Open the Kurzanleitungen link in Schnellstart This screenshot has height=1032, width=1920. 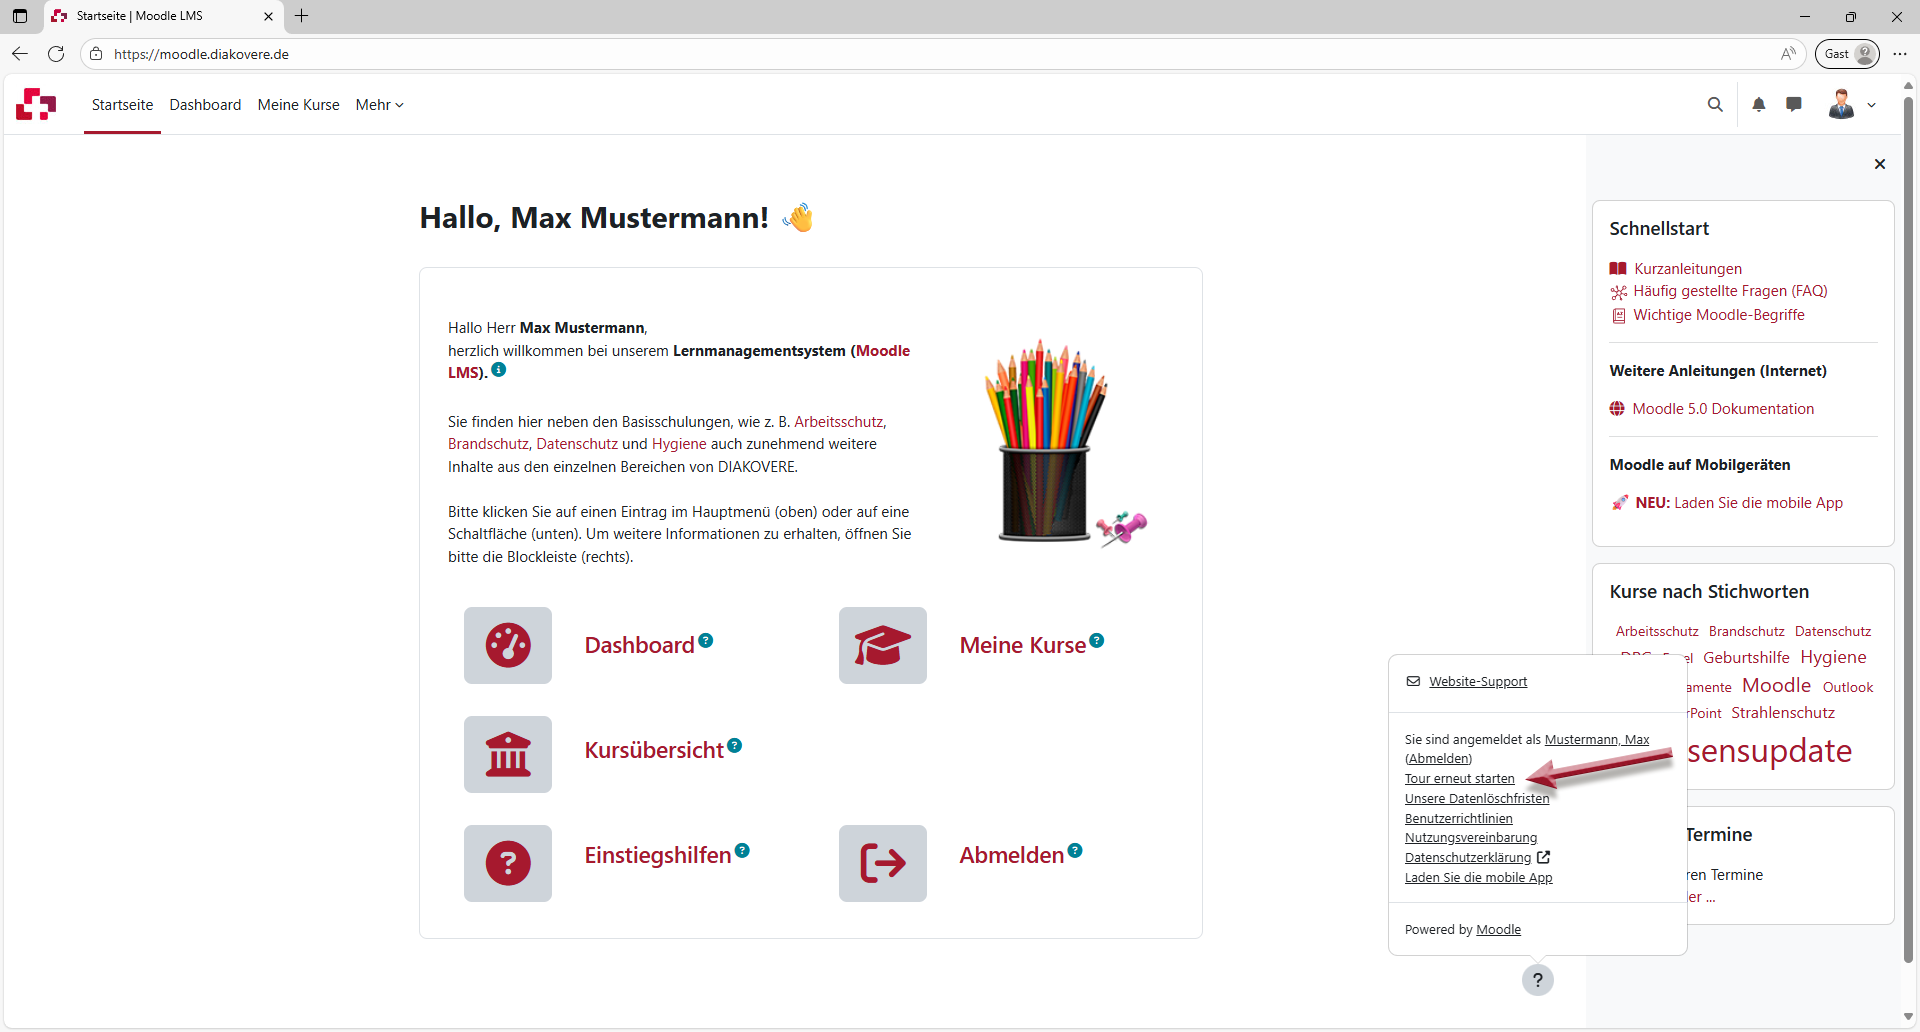point(1687,269)
